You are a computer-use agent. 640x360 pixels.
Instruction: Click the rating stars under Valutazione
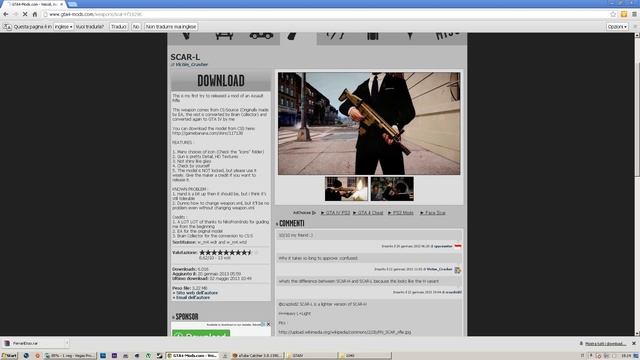(x=228, y=253)
